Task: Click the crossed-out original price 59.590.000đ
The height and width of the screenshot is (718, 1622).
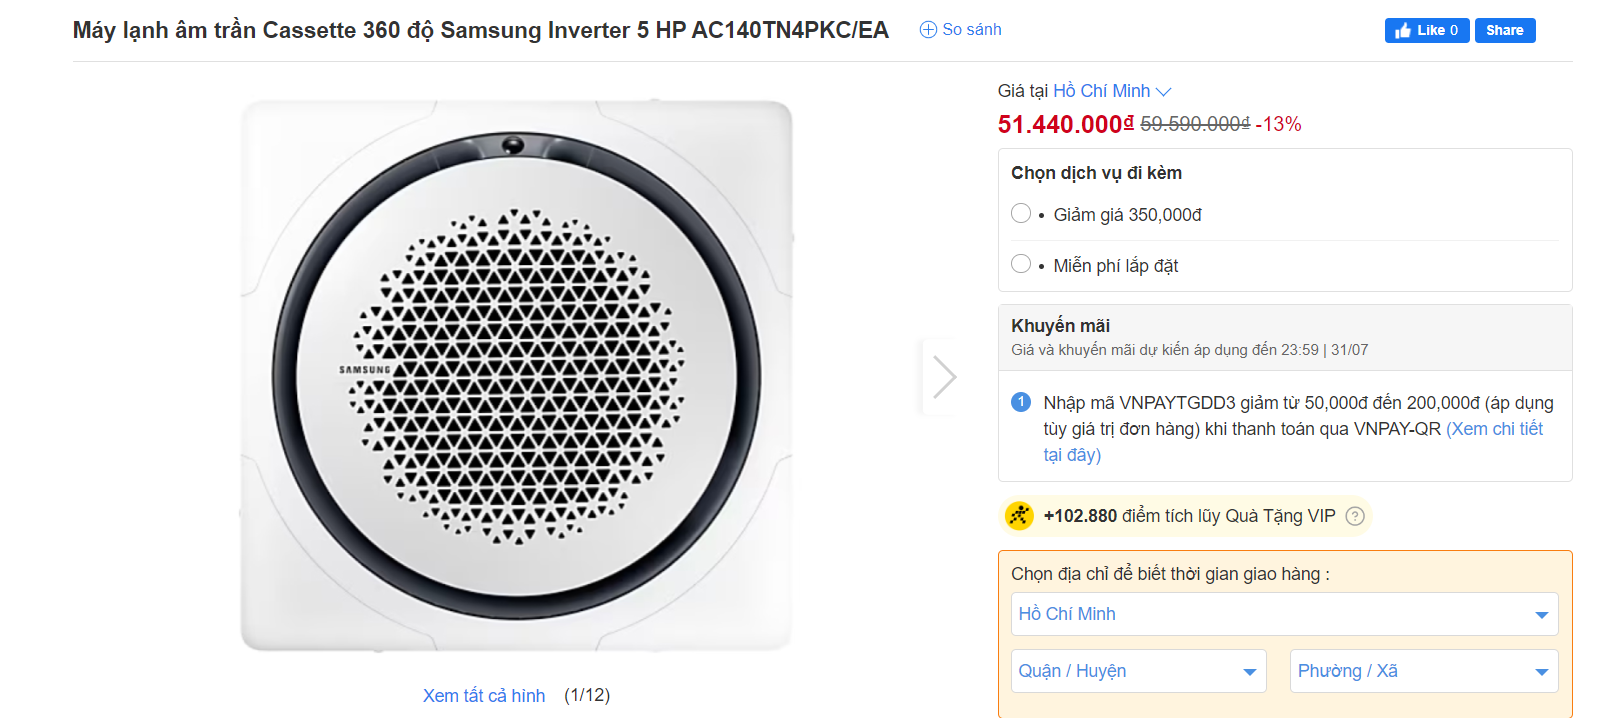Action: [x=1195, y=124]
